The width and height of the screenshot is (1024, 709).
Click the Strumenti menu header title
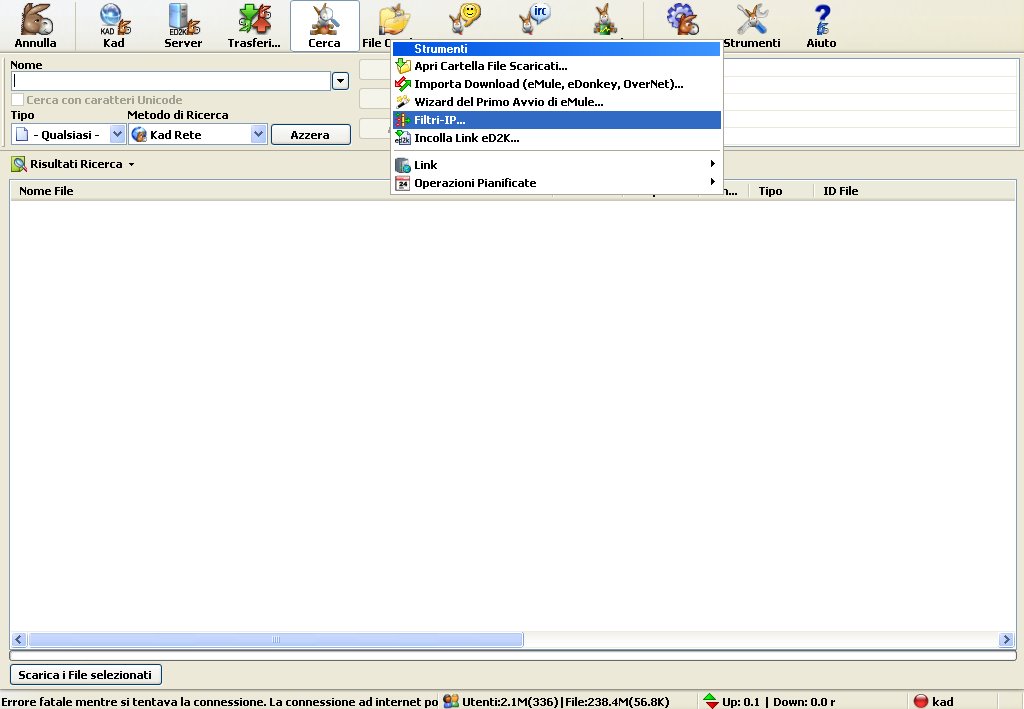pyautogui.click(x=556, y=48)
